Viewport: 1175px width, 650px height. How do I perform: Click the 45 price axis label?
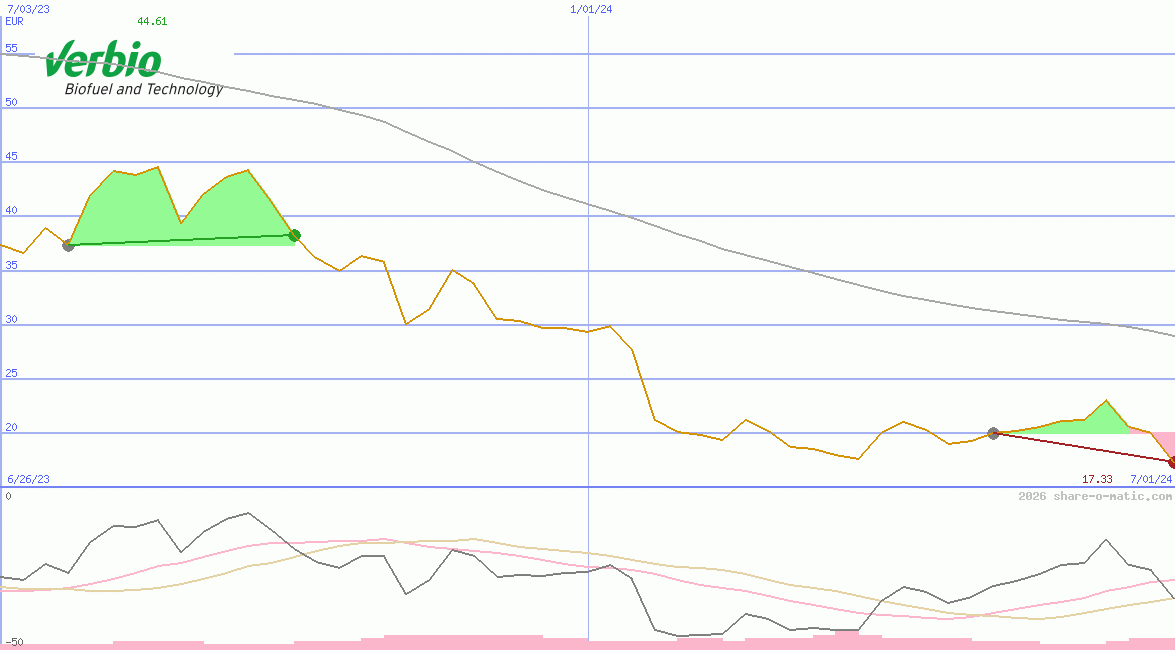[x=11, y=156]
